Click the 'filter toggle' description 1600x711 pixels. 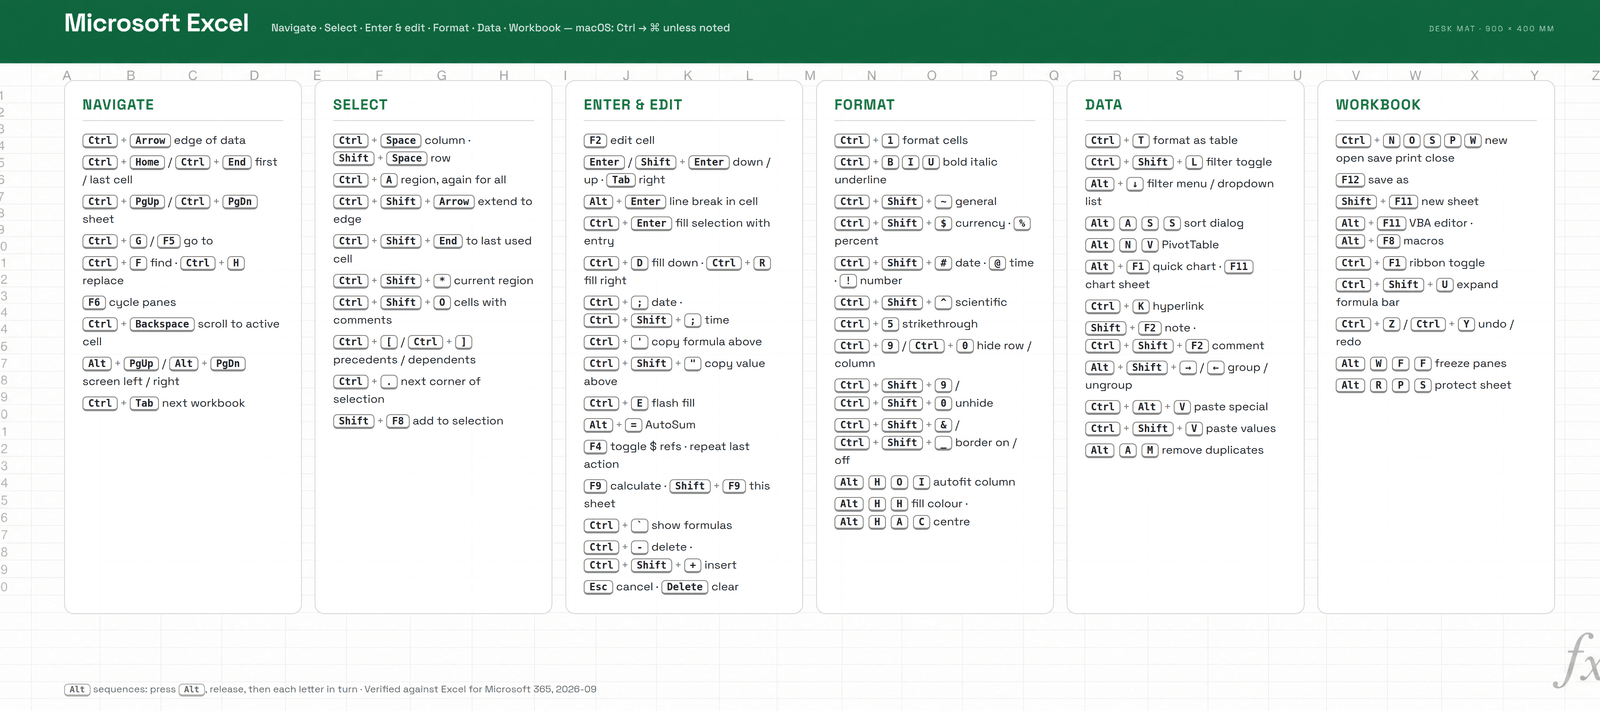pos(1239,162)
